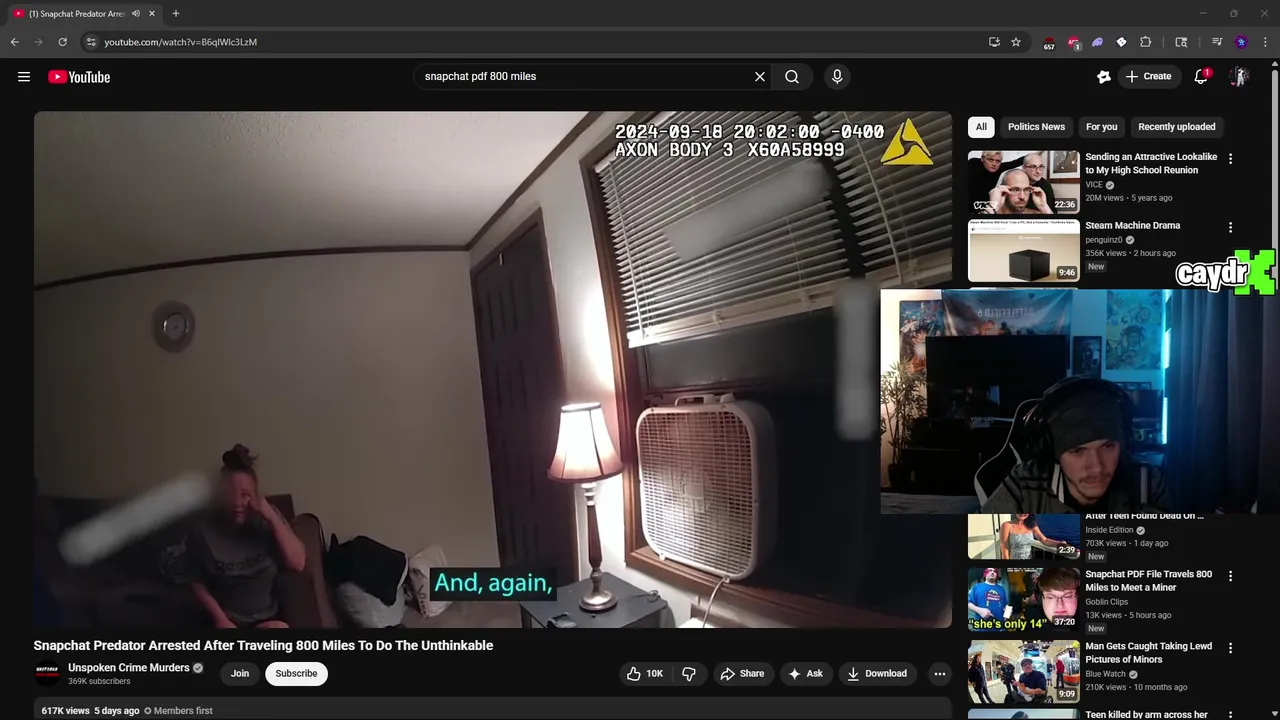The width and height of the screenshot is (1280, 720).
Task: Open Snapchat PDF File Travels title link
Action: point(1148,581)
